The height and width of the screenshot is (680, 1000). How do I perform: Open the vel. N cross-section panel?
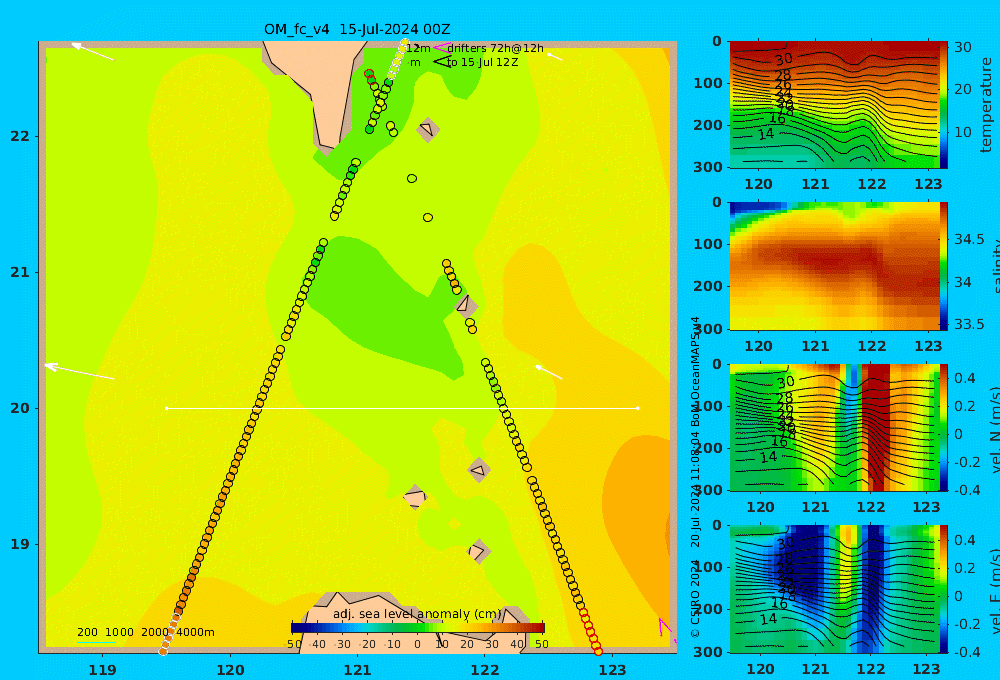pos(834,427)
